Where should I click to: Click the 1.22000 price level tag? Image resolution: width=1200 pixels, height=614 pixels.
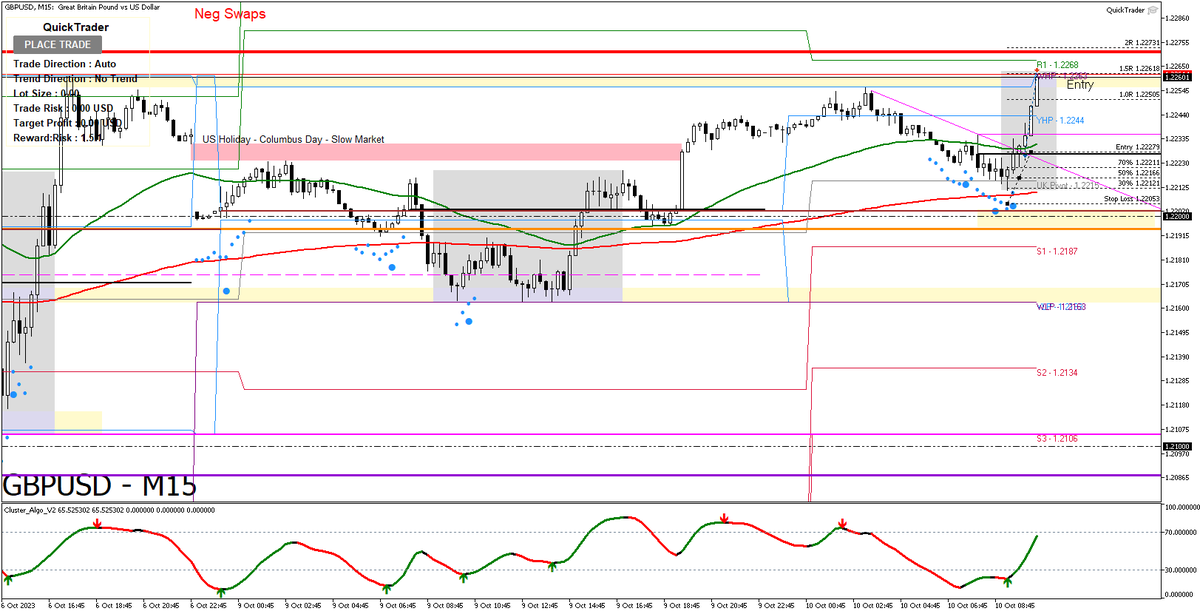(1178, 216)
